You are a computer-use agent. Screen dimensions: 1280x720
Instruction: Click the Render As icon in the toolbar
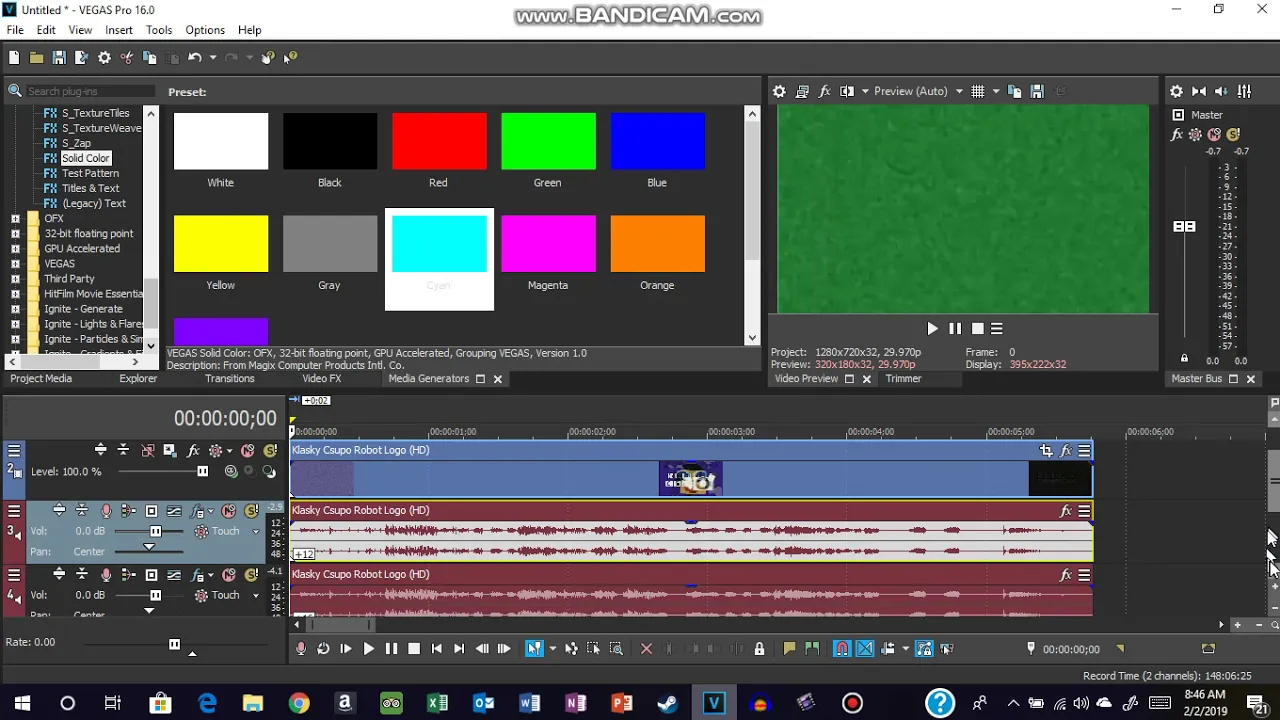(x=82, y=58)
